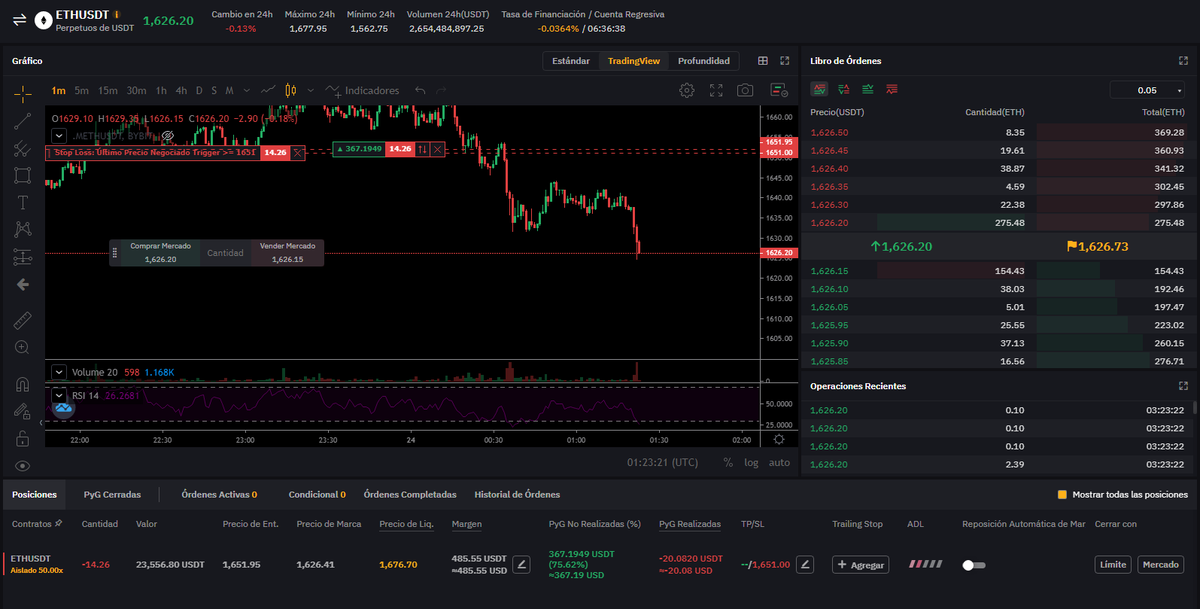
Task: Open the Condicional orders tab
Action: click(317, 494)
